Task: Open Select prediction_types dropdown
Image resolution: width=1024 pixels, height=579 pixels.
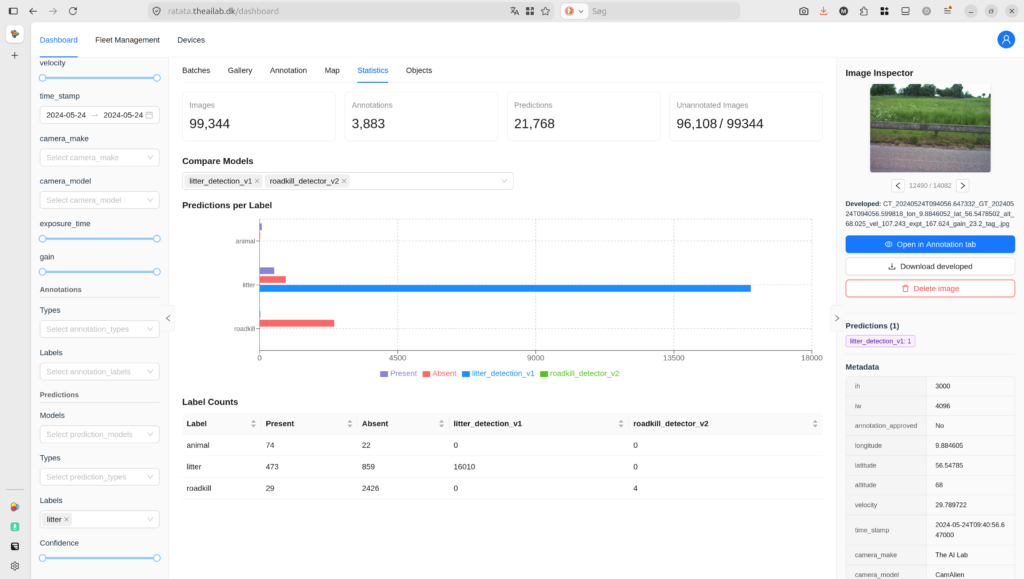Action: click(x=99, y=477)
